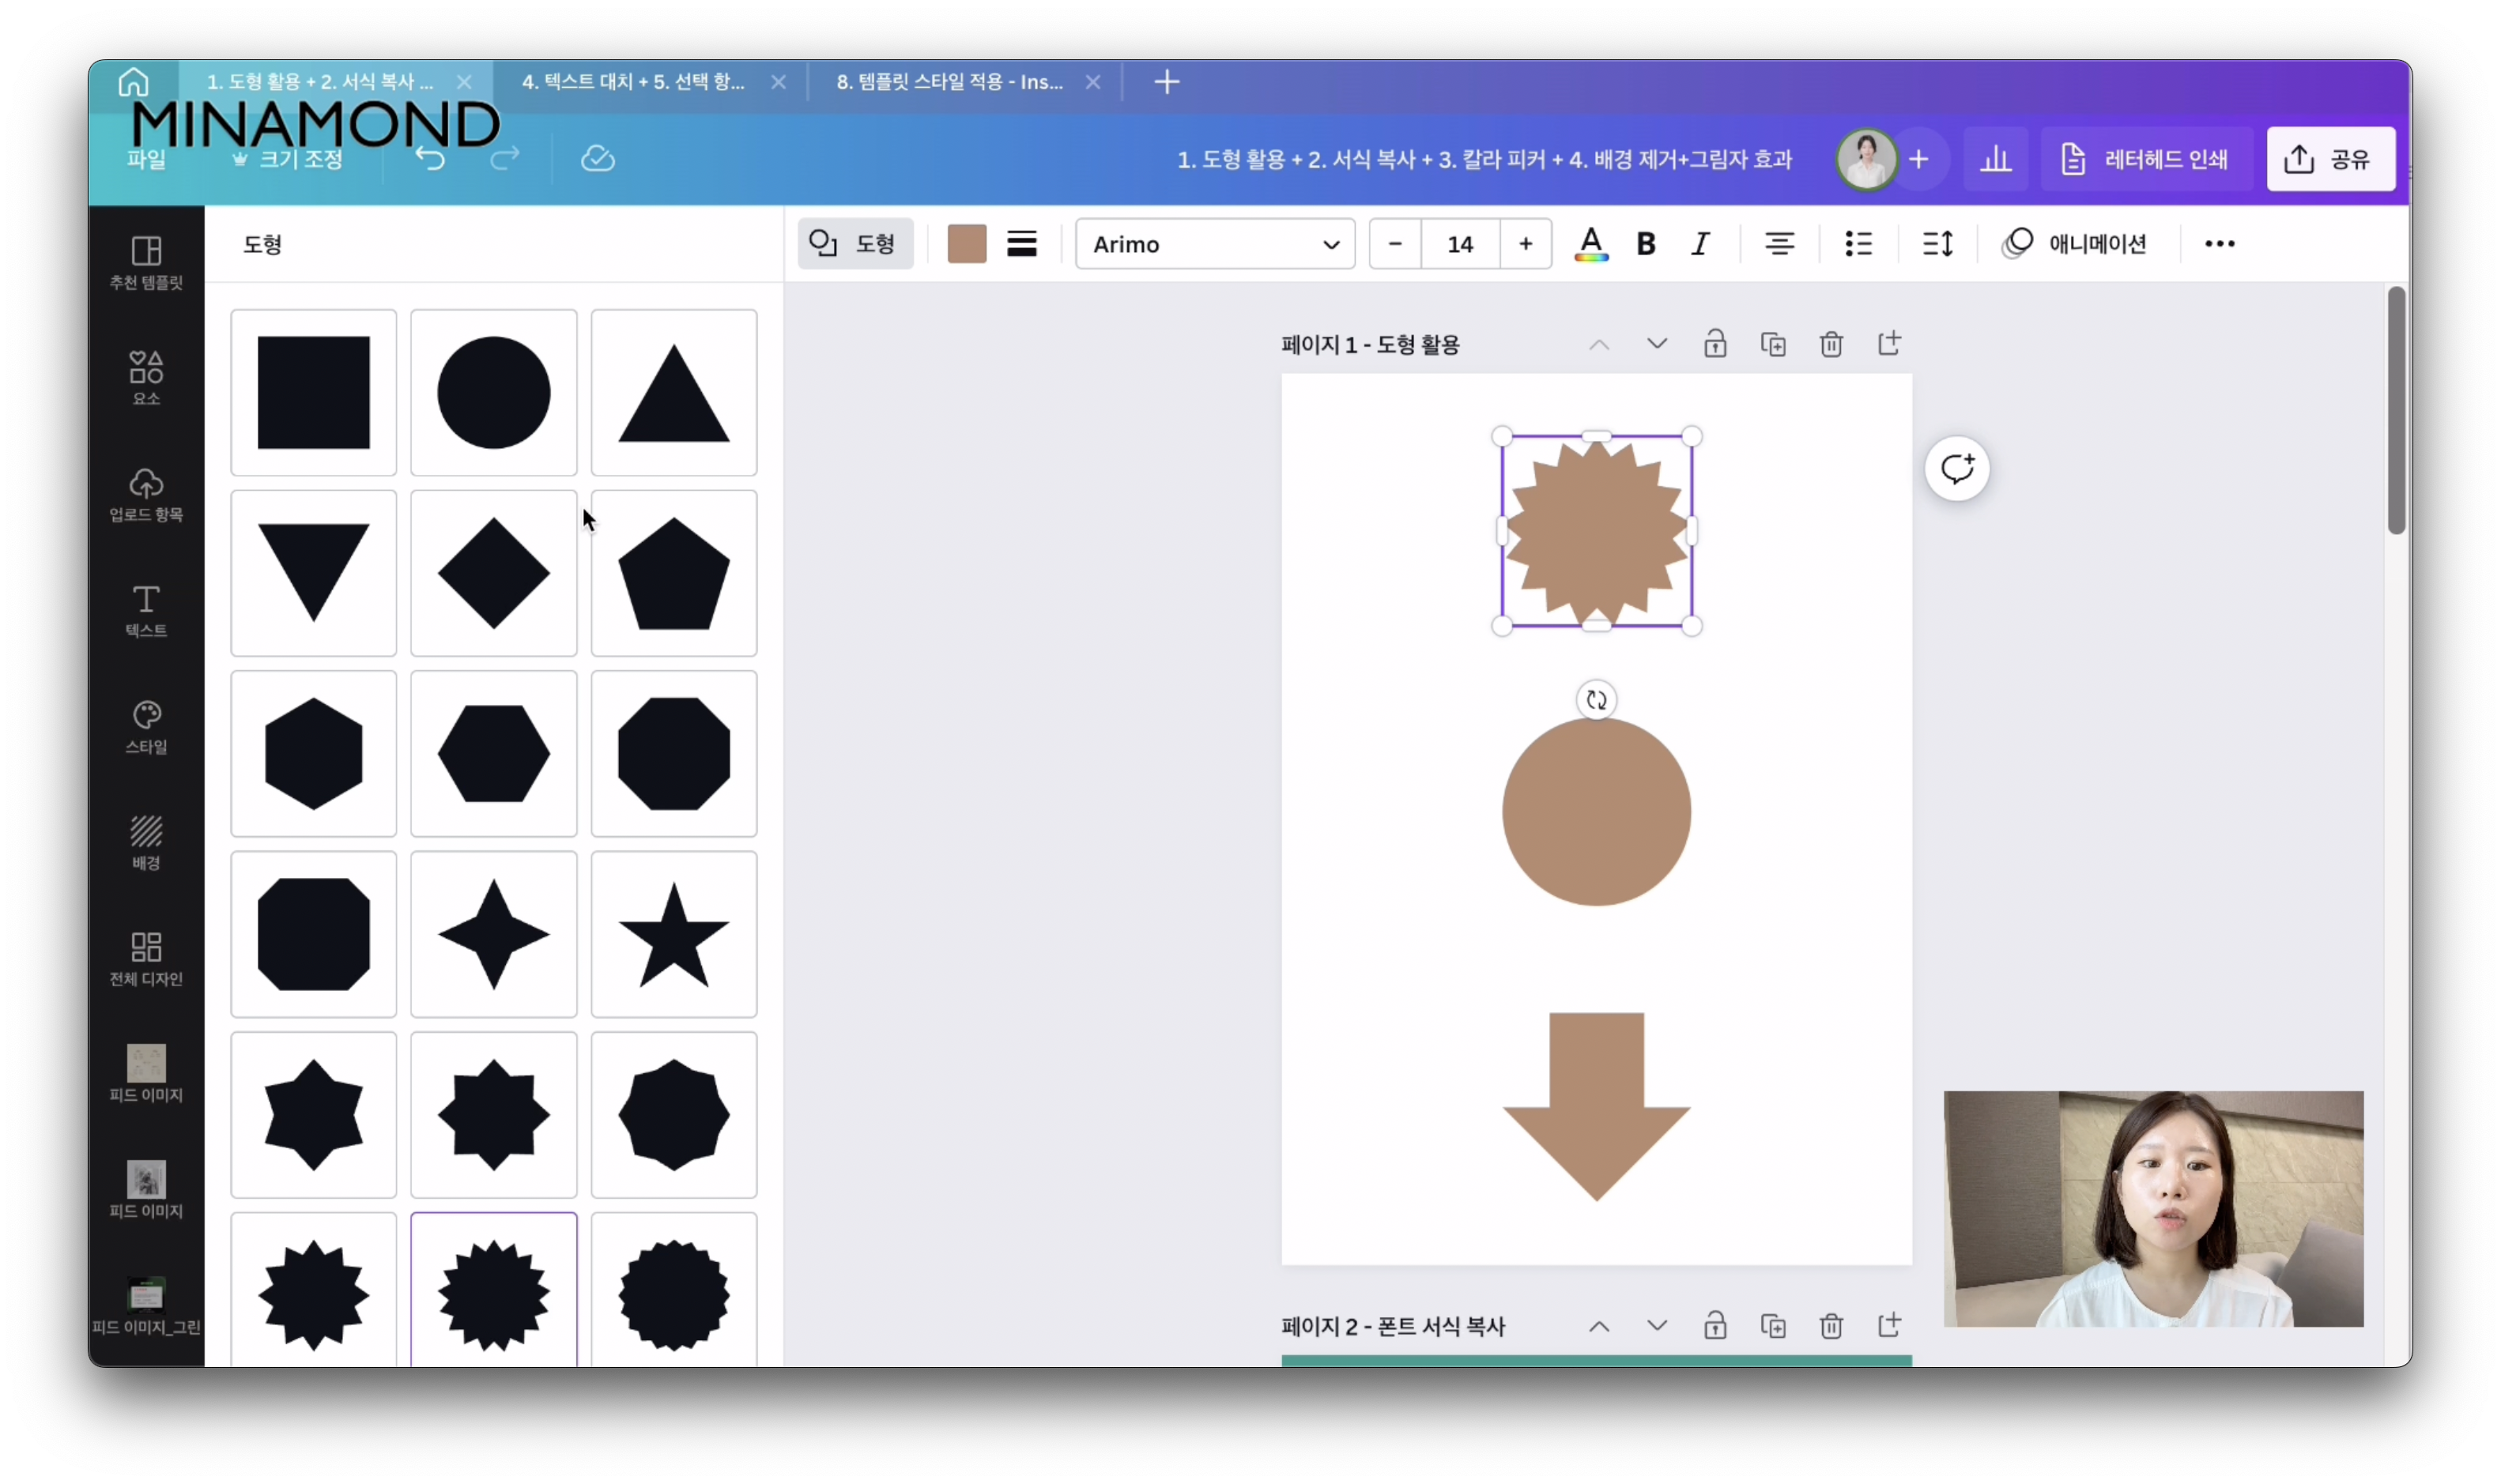Screen dimensions: 2501x1484
Task: Delete page 1 with trash icon
Action: (x=1830, y=344)
